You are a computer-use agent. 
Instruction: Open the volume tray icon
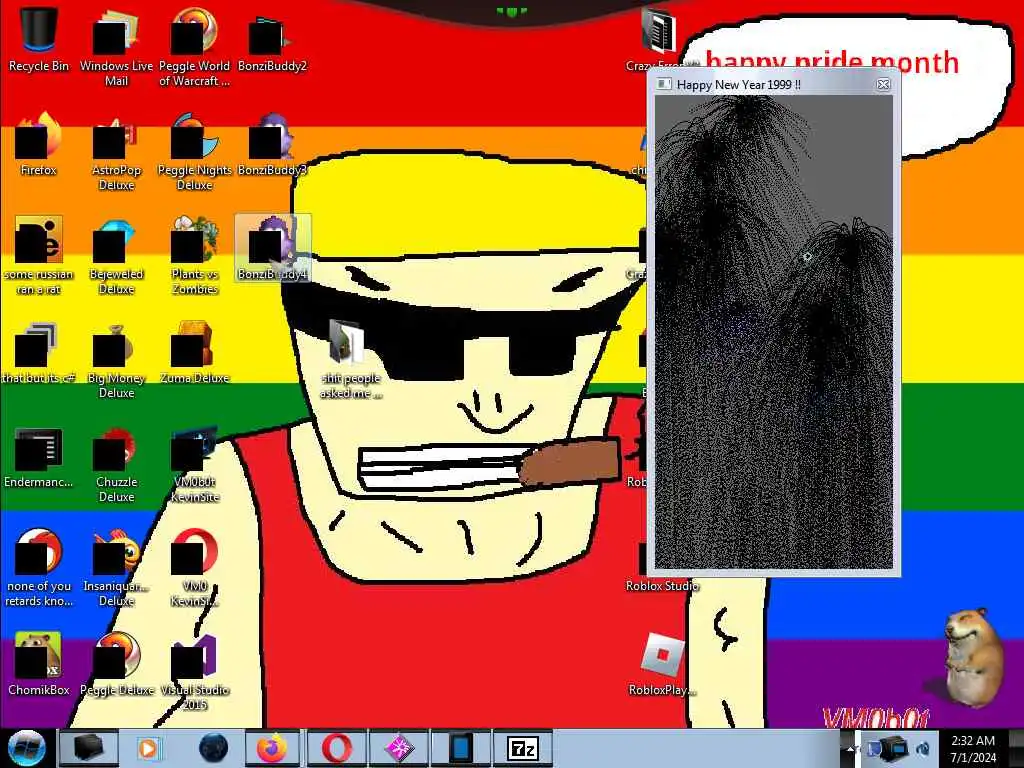[x=923, y=748]
